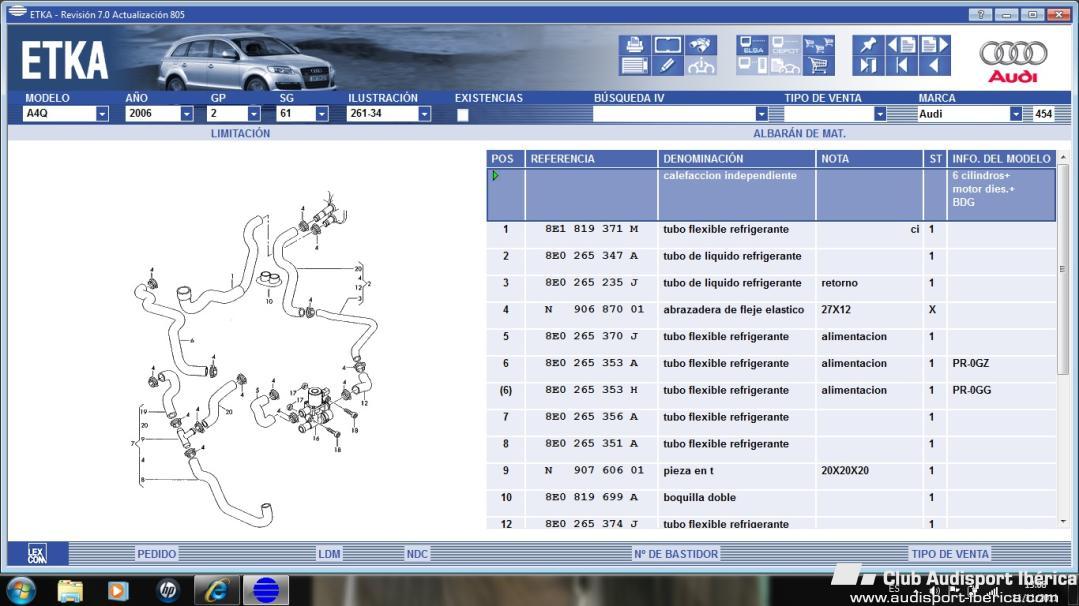The height and width of the screenshot is (606, 1079).
Task: Open the multiple shopping carts icon
Action: pos(818,45)
